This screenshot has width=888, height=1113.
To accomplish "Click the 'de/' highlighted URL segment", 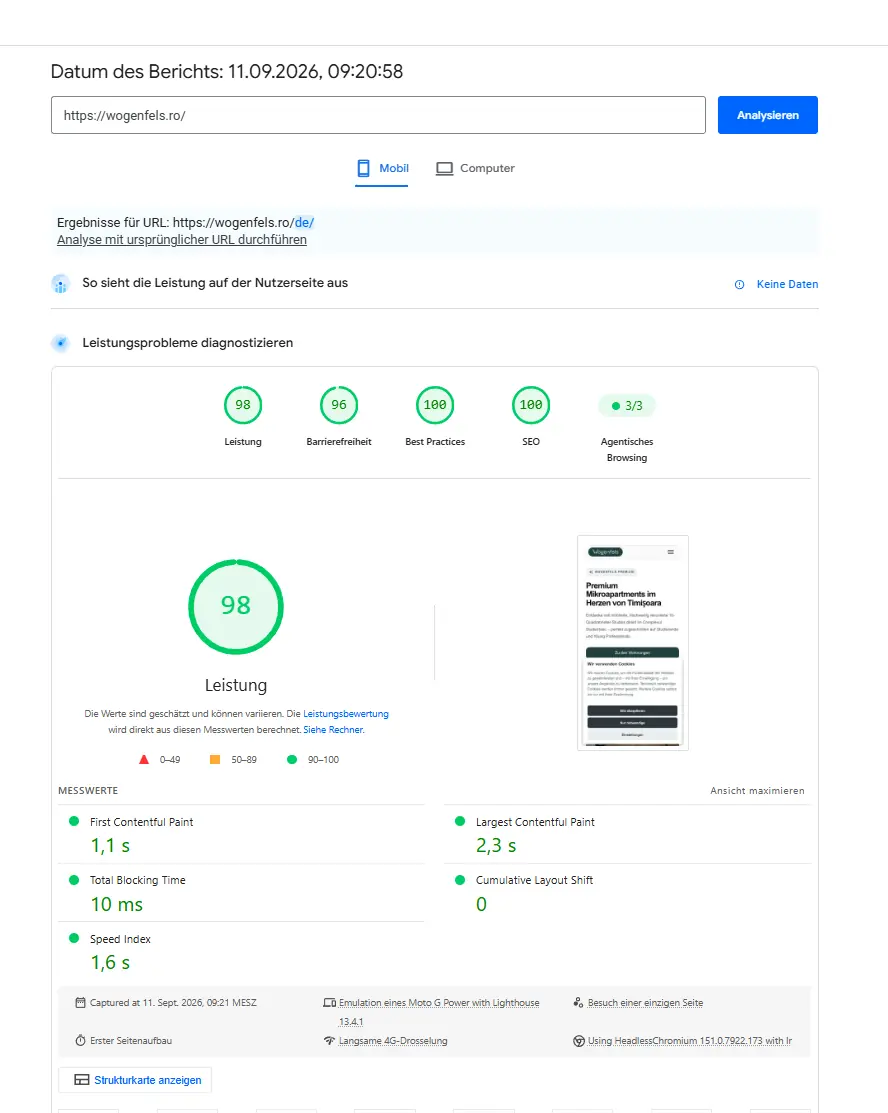I will point(304,223).
